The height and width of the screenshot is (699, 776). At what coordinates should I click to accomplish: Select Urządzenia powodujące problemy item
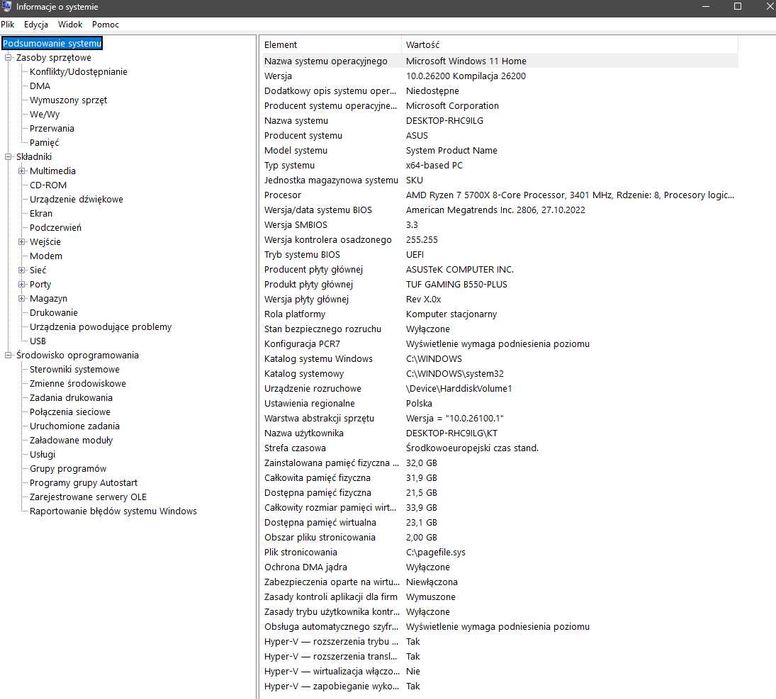pyautogui.click(x=100, y=327)
